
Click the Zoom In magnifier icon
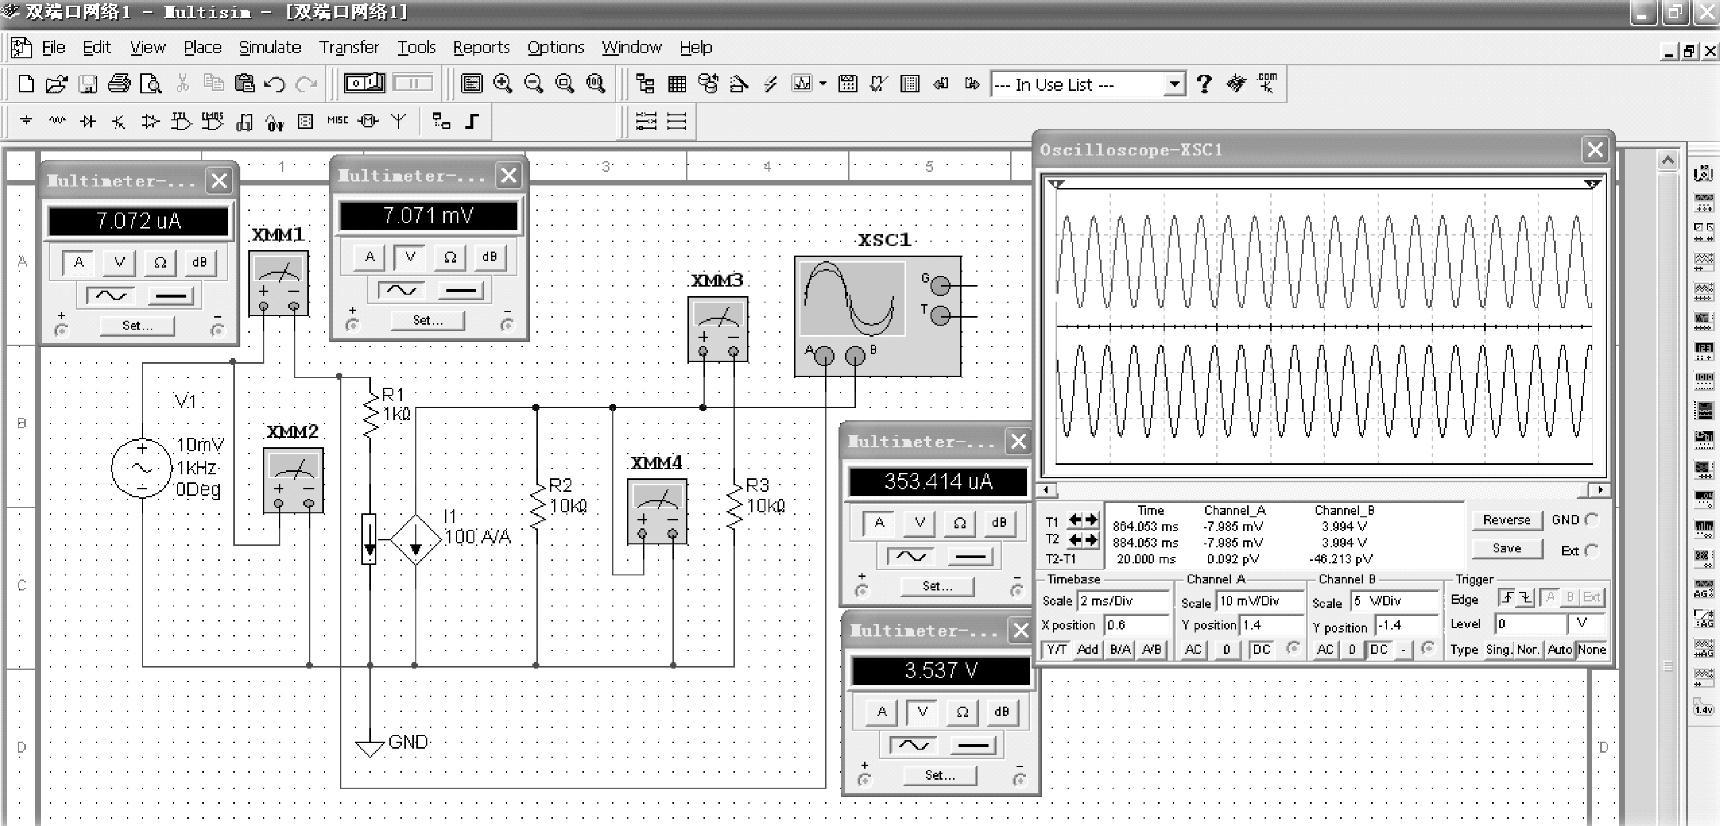coord(503,84)
